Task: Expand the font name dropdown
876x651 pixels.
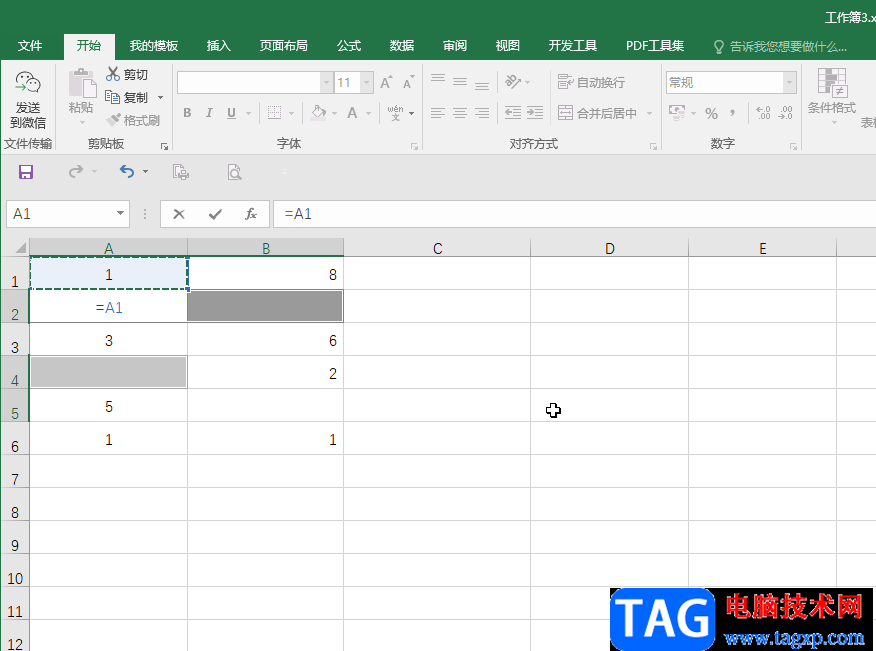Action: (326, 83)
